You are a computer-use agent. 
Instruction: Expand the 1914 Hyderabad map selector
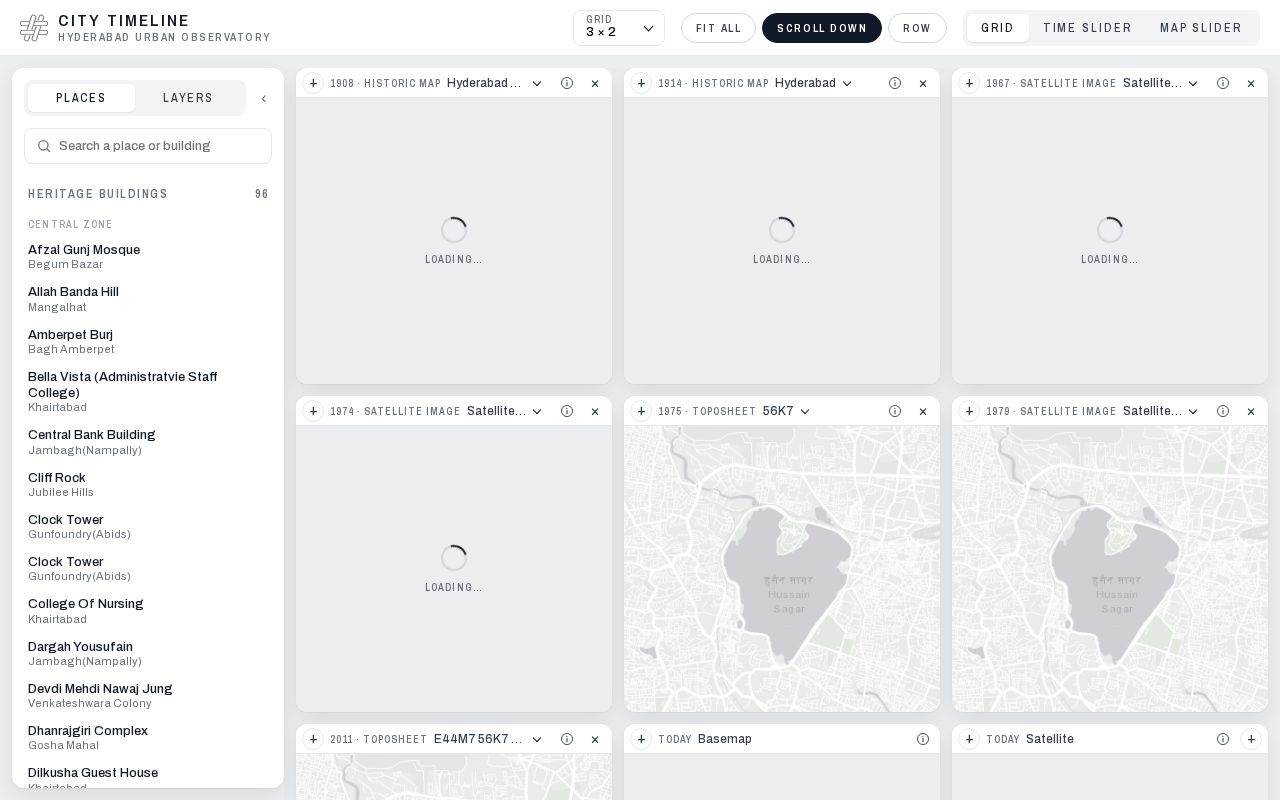tap(814, 83)
